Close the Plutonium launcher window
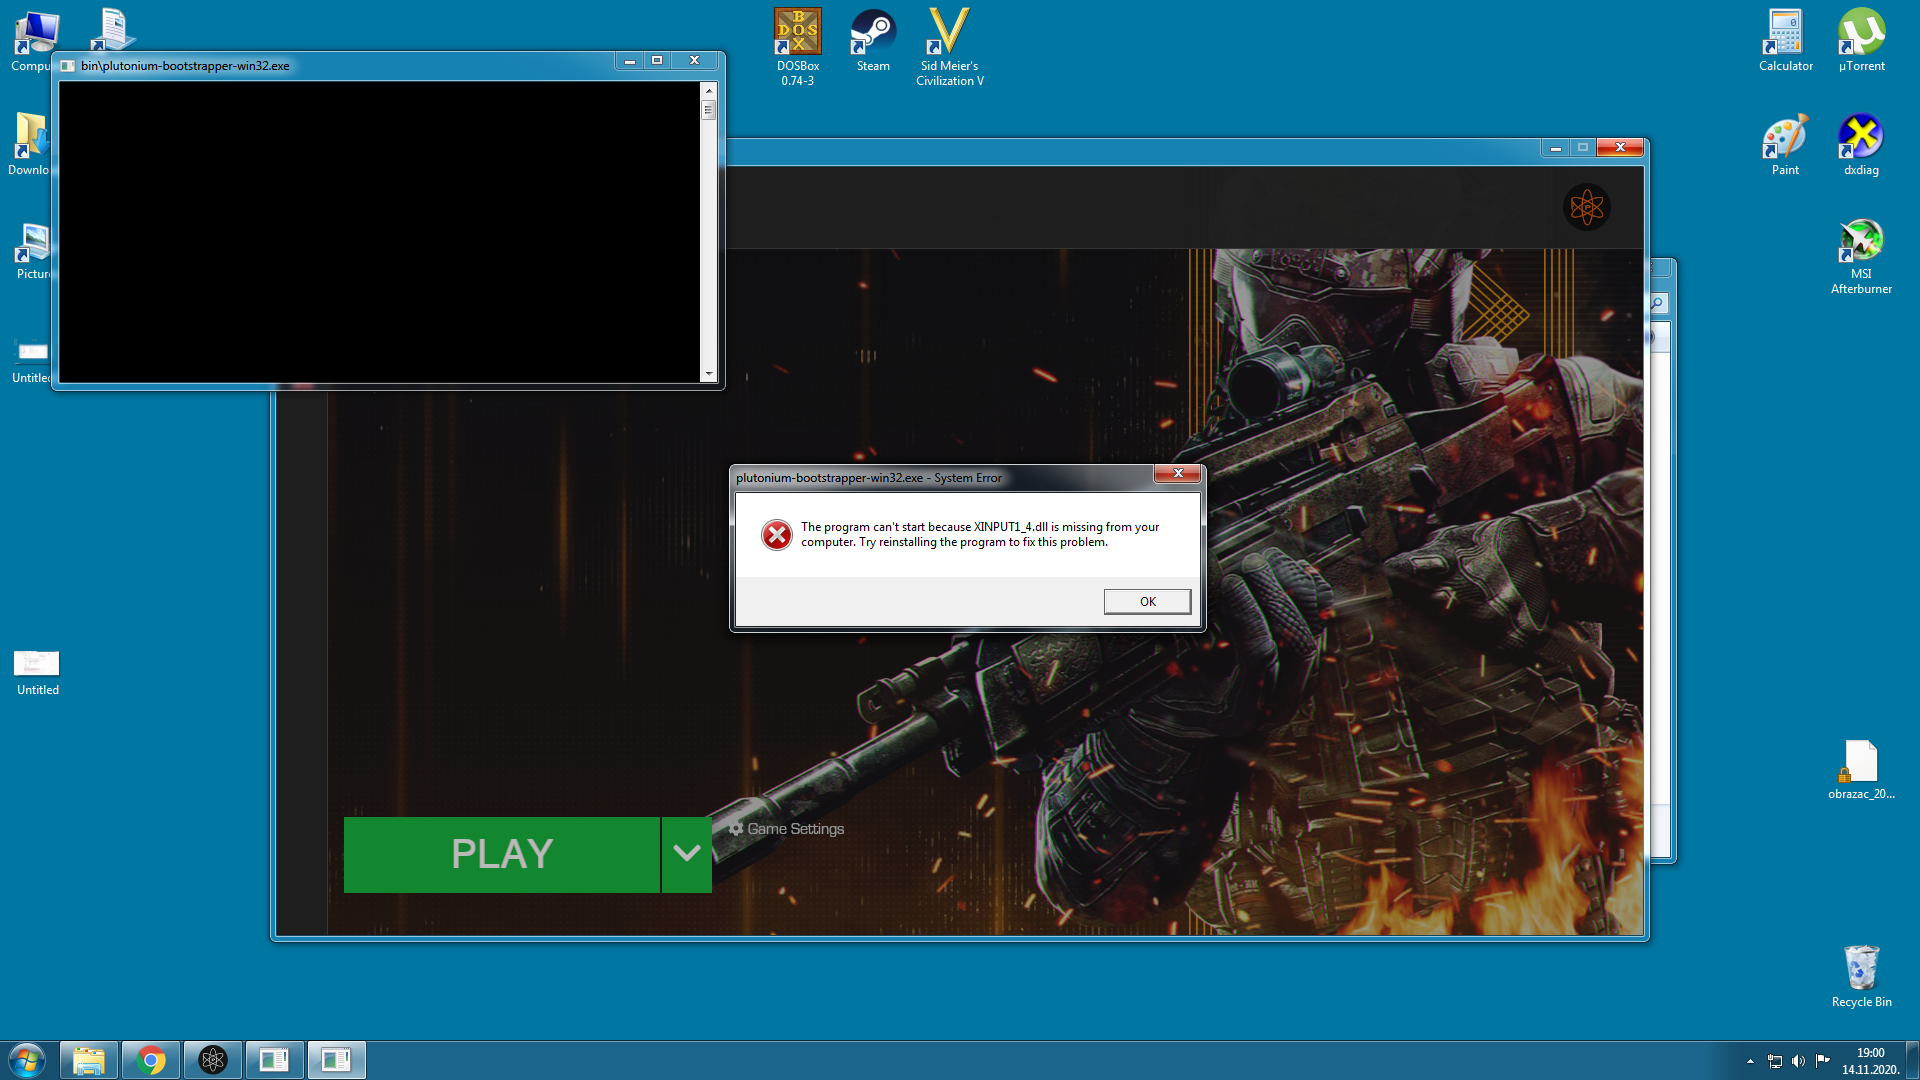This screenshot has width=1920, height=1080. [1620, 148]
